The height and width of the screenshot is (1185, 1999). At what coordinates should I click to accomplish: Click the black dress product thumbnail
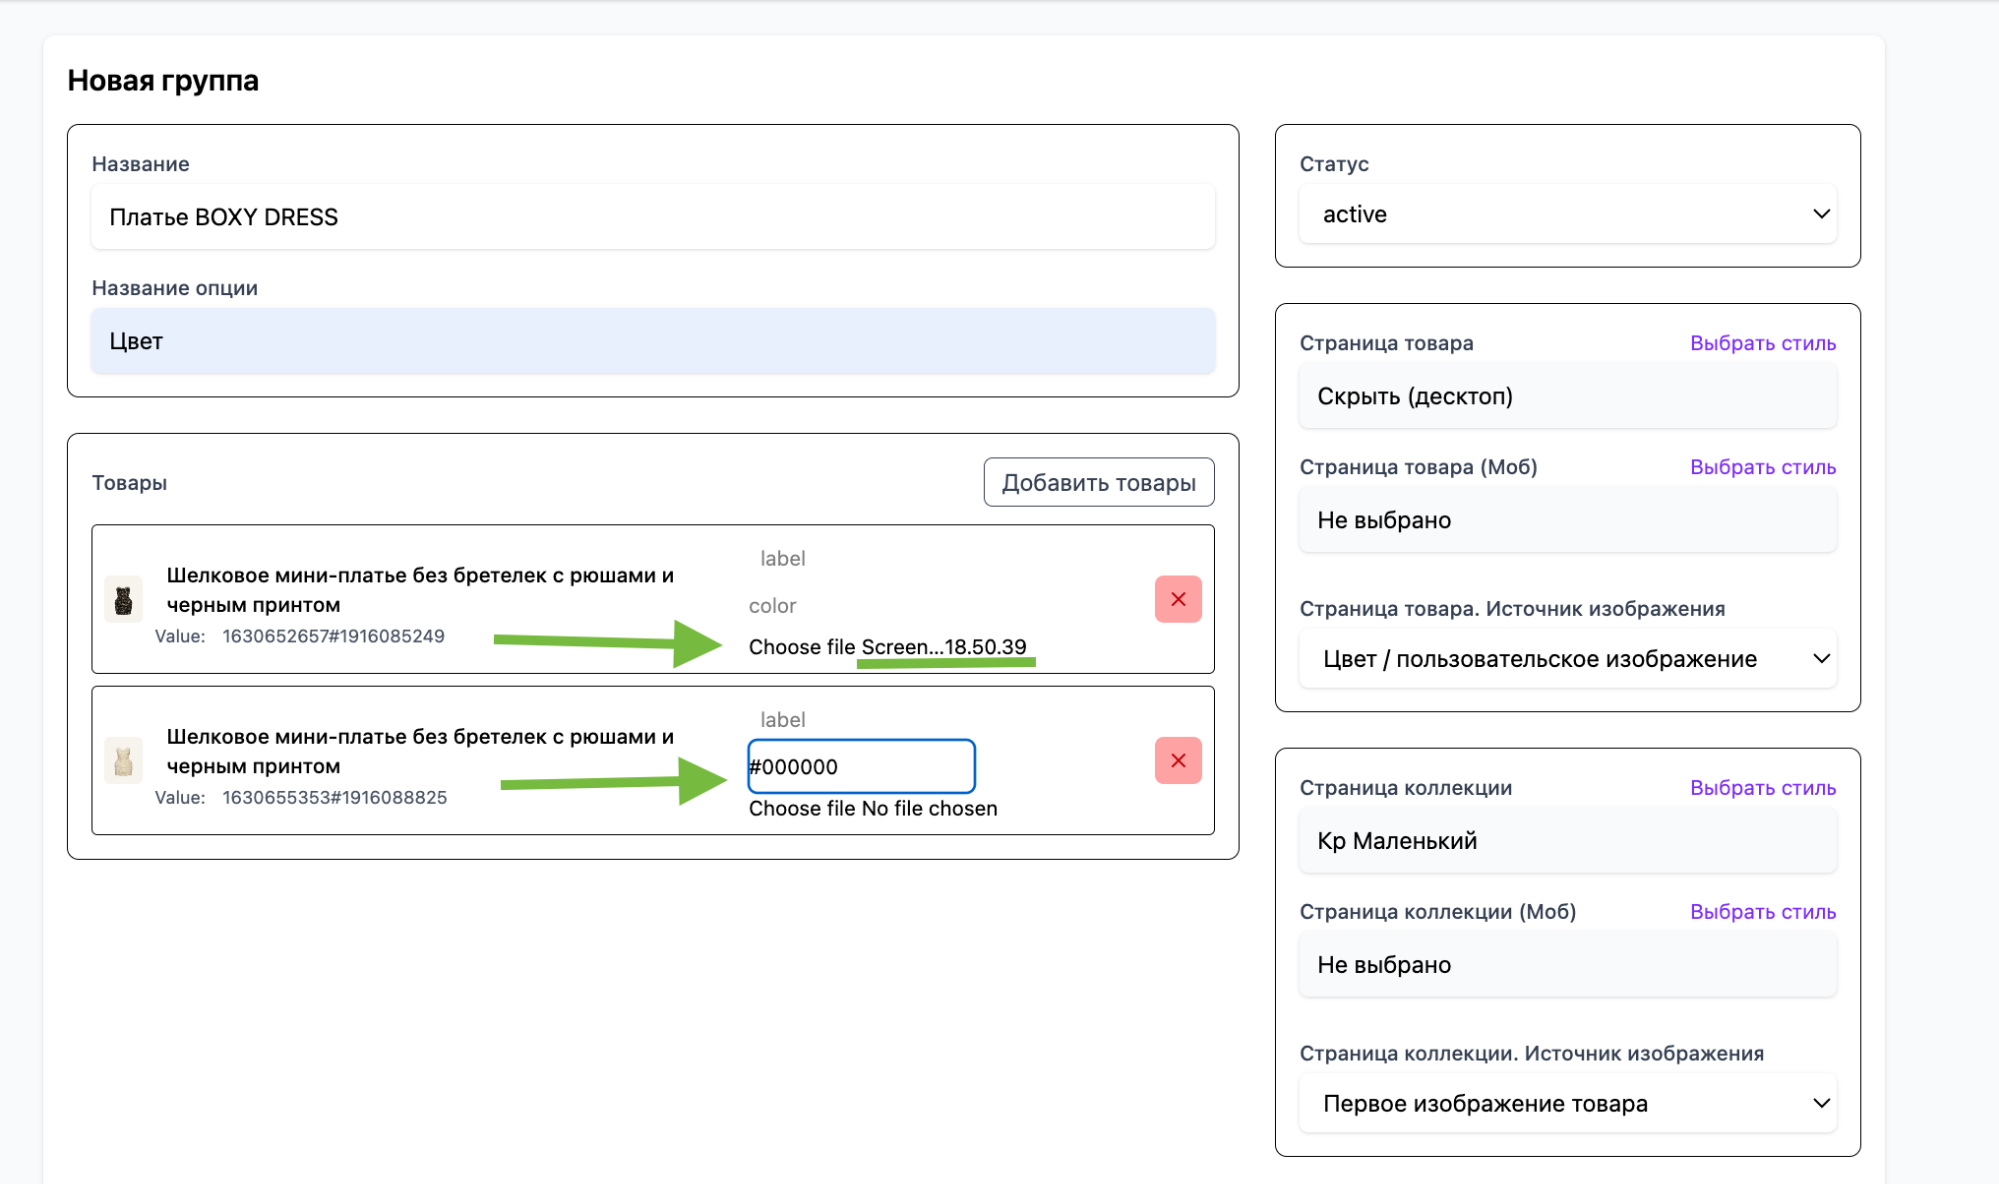[x=124, y=599]
